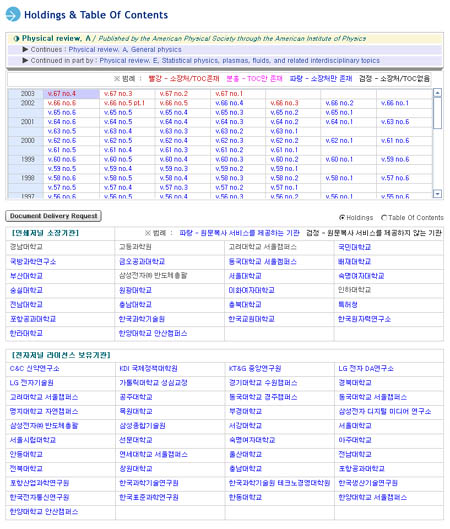Open the 울산대학교 link
The width and height of the screenshot is (450, 529).
(x=245, y=454)
